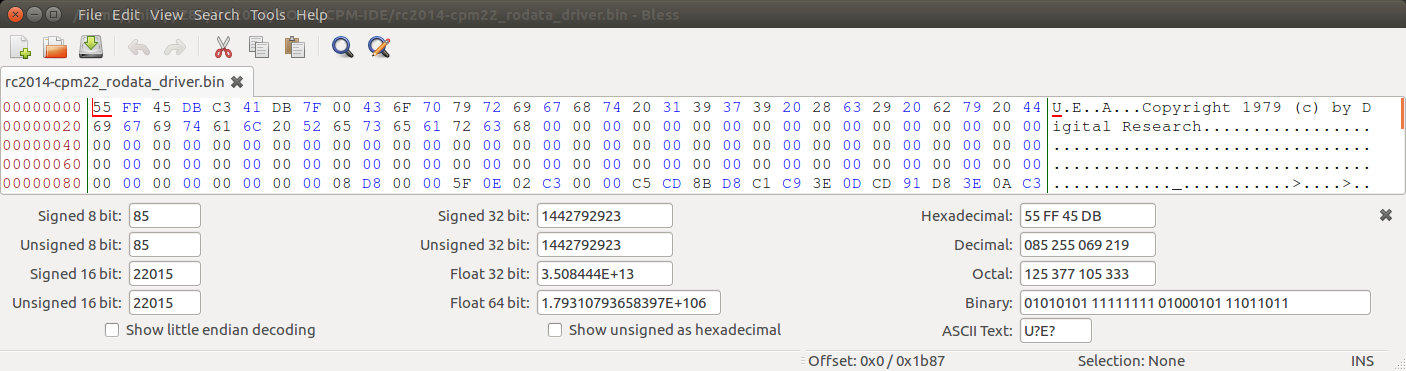Redo the last undone change
Viewport: 1406px width, 371px height.
174,46
